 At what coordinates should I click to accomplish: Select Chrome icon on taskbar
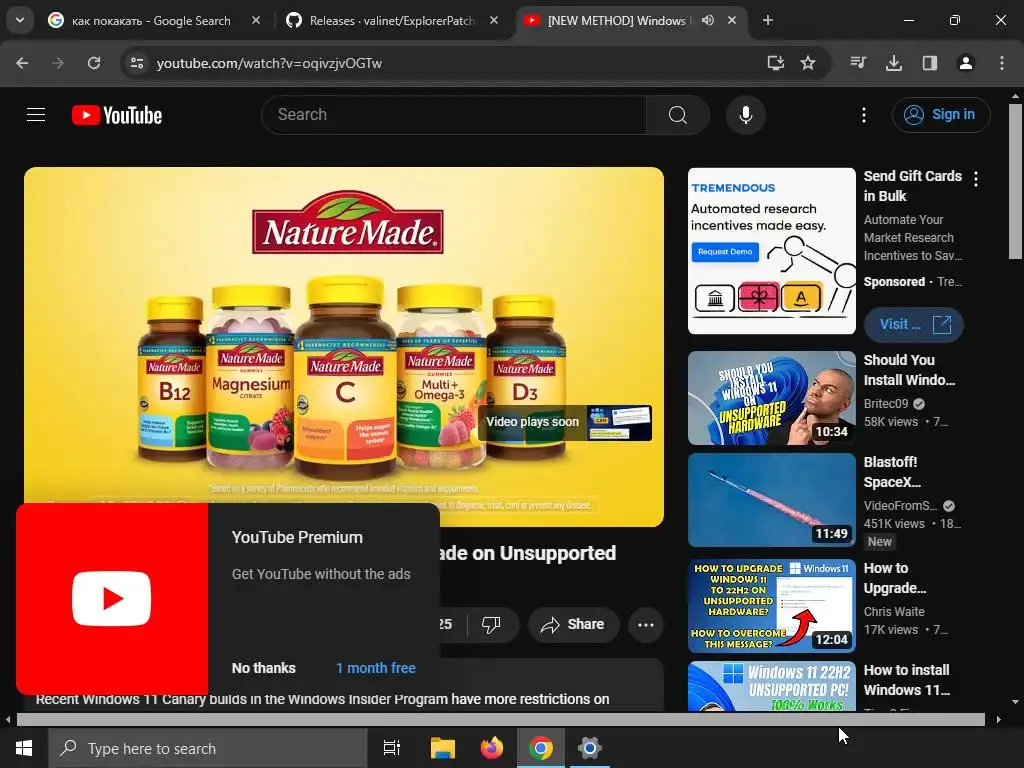[541, 748]
